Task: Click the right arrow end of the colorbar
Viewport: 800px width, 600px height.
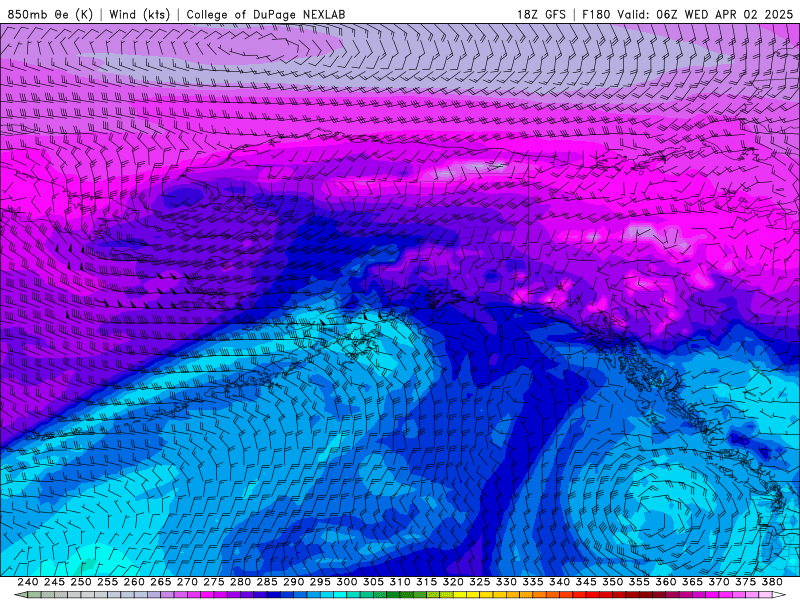Action: pyautogui.click(x=780, y=595)
